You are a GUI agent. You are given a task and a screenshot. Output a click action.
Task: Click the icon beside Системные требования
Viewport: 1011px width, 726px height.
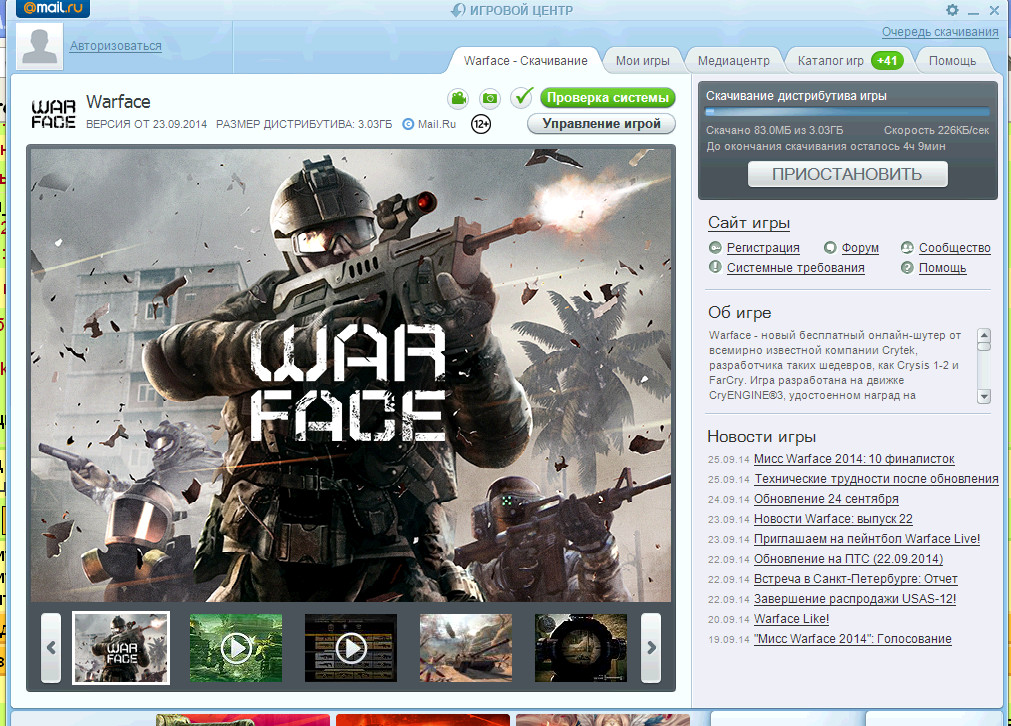(715, 267)
